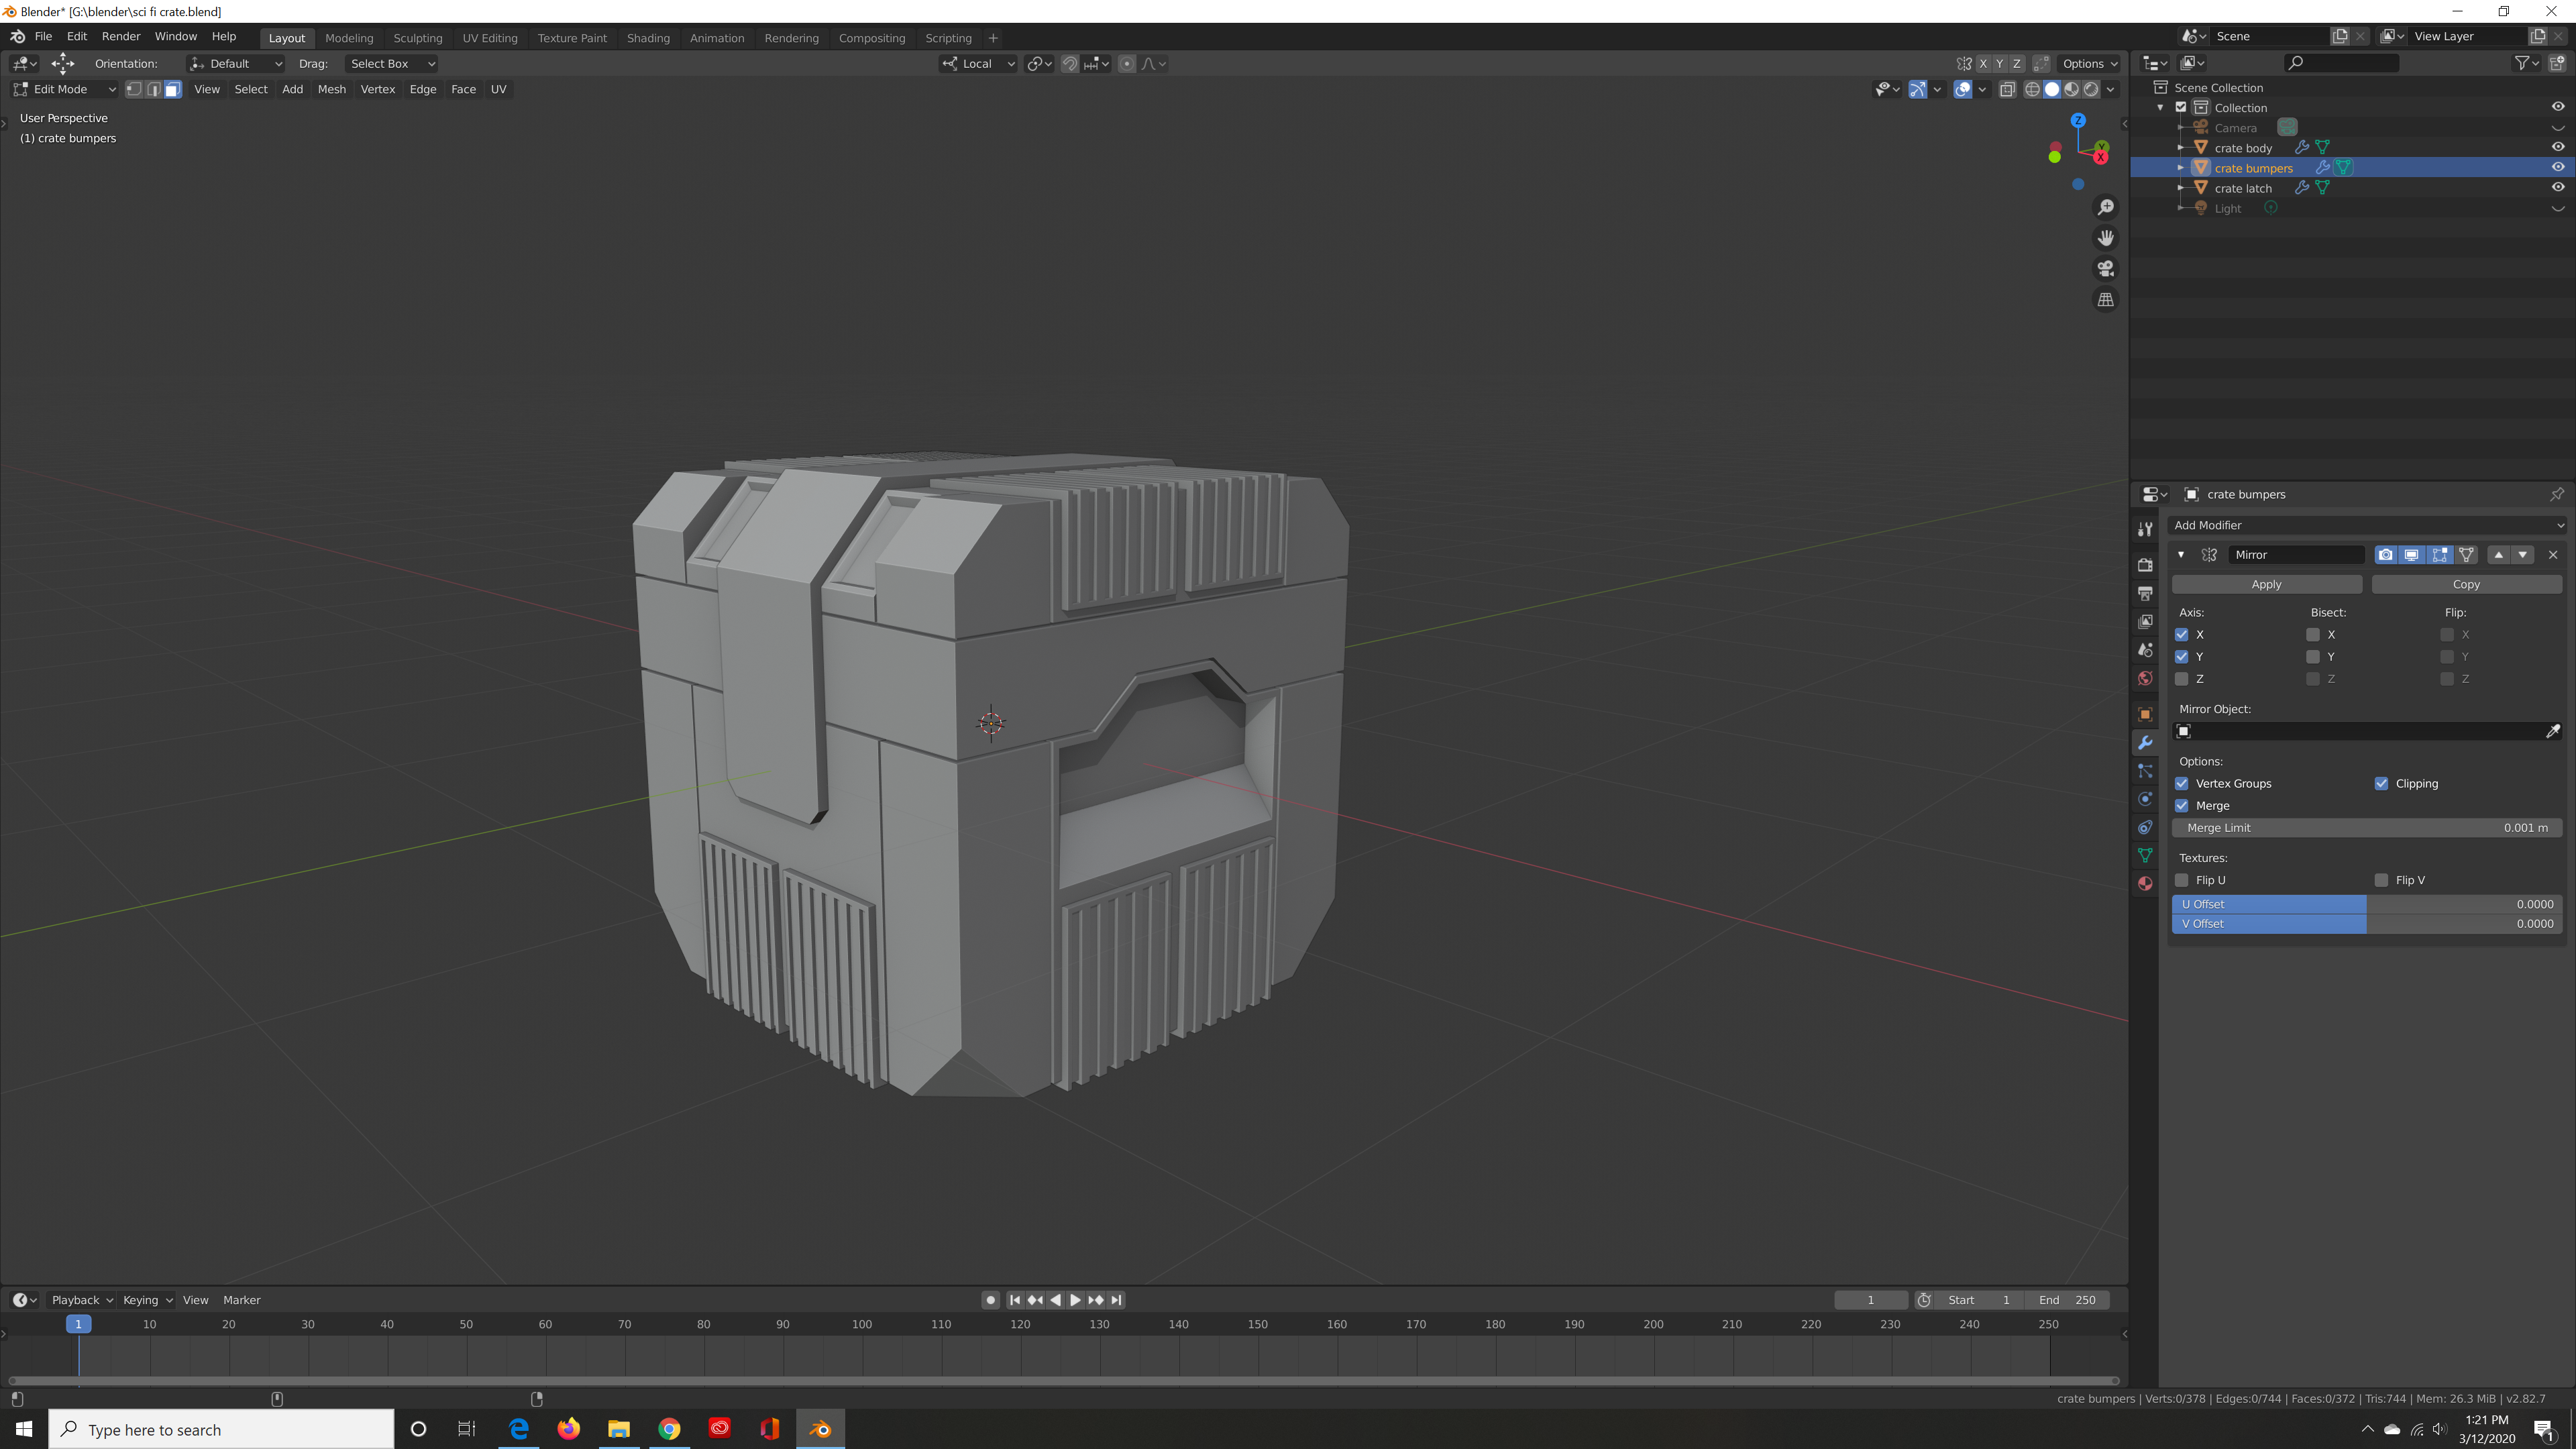Click the Mirror Object eyedropper icon

tap(2552, 731)
